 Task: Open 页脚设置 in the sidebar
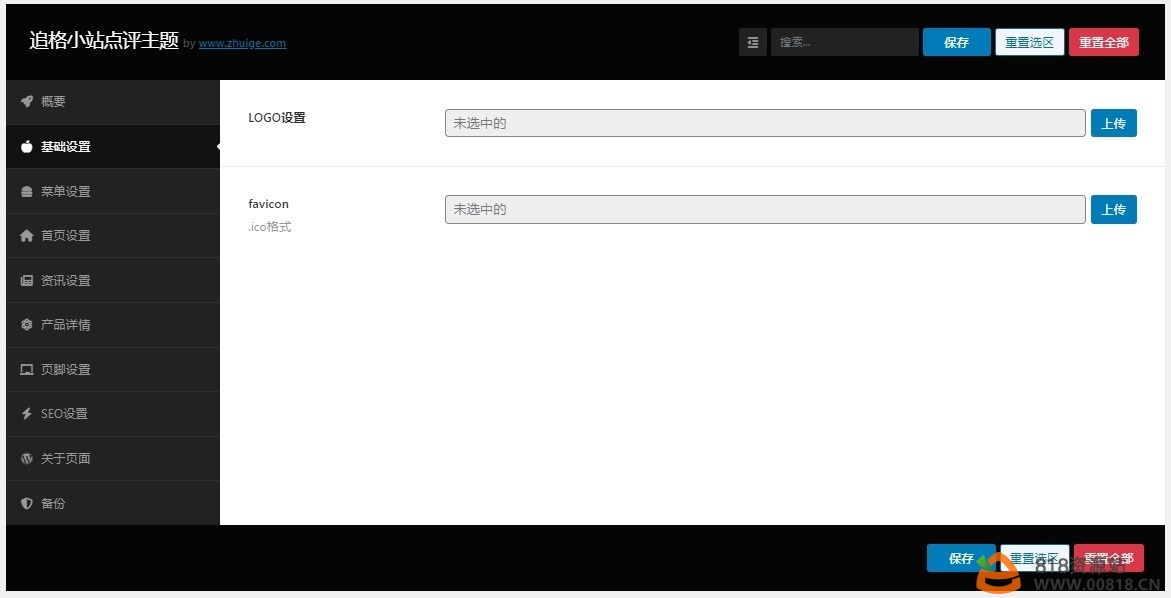click(x=113, y=370)
